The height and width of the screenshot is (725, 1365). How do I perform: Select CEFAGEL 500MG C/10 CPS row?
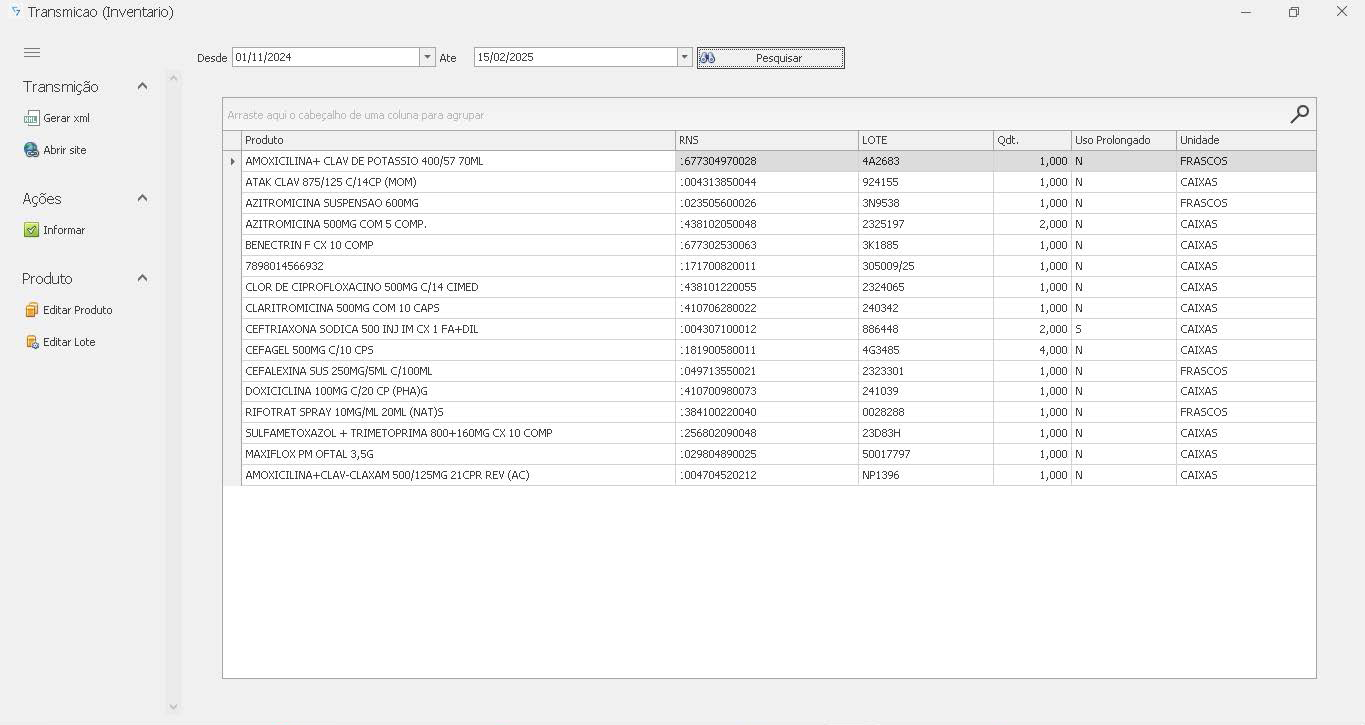pos(769,350)
